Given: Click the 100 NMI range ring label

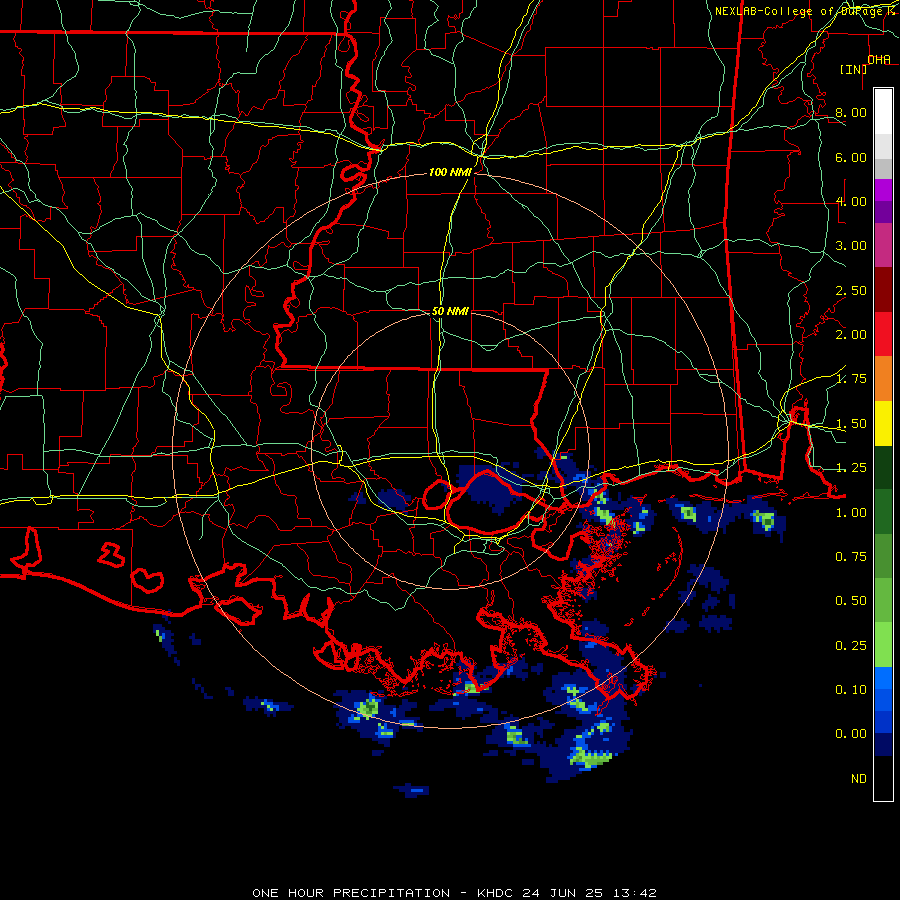Looking at the screenshot, I should coord(450,172).
